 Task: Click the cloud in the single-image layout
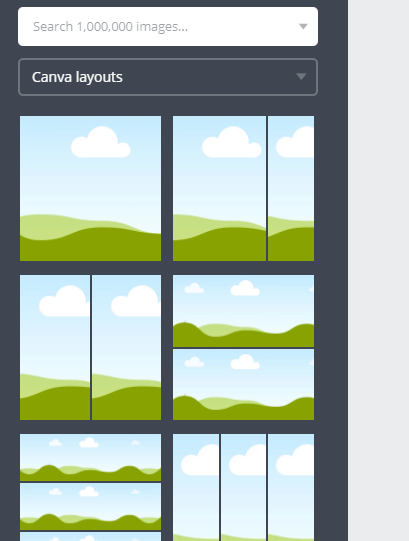click(x=100, y=142)
